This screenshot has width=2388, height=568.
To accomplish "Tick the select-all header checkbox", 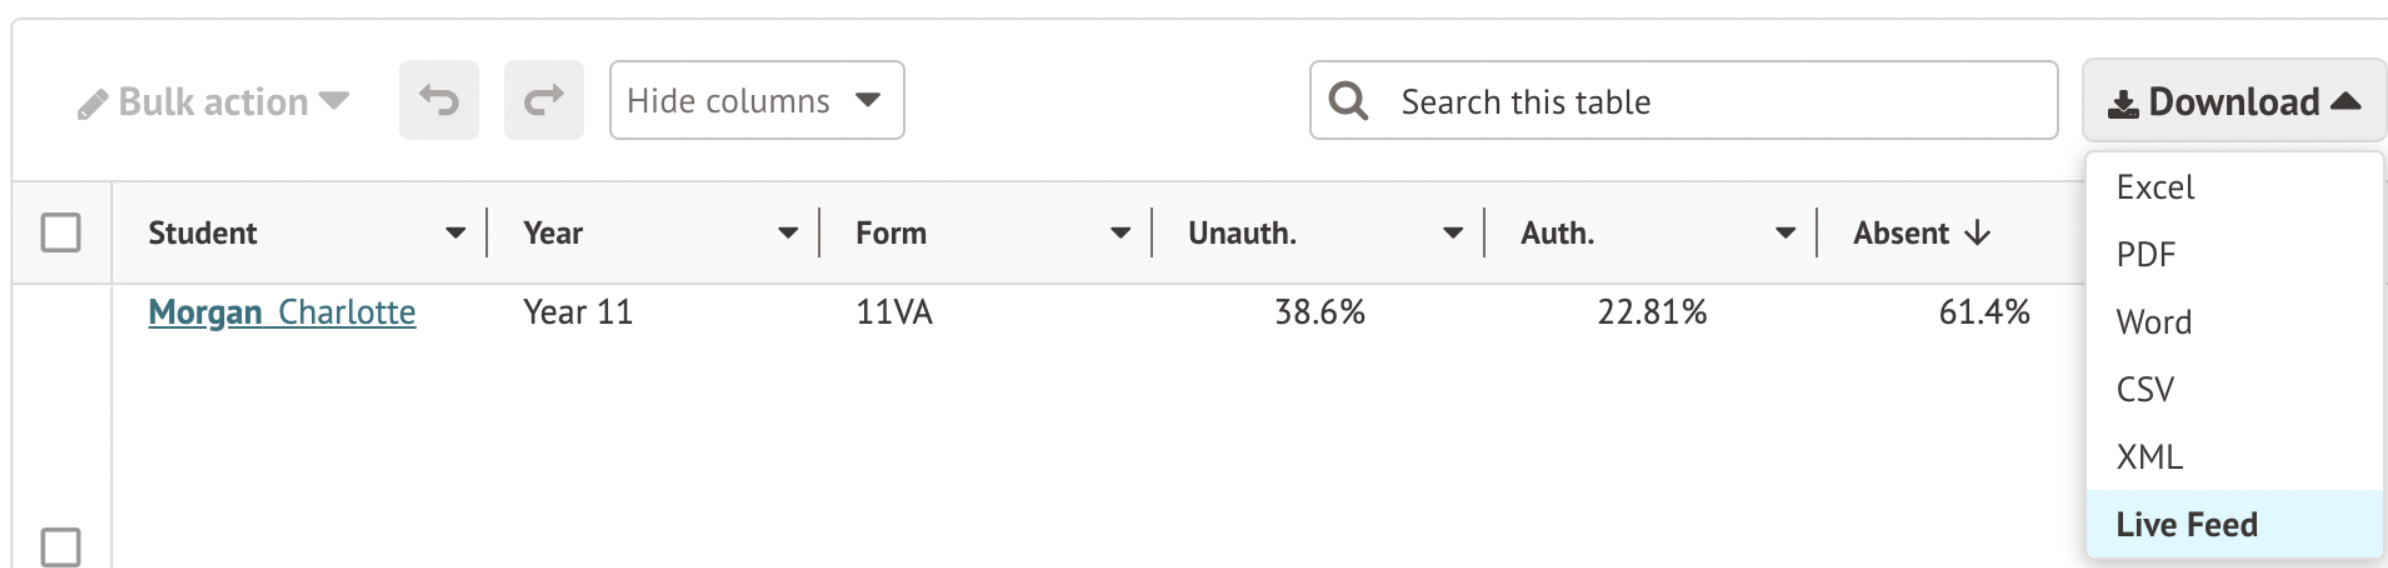I will (61, 233).
